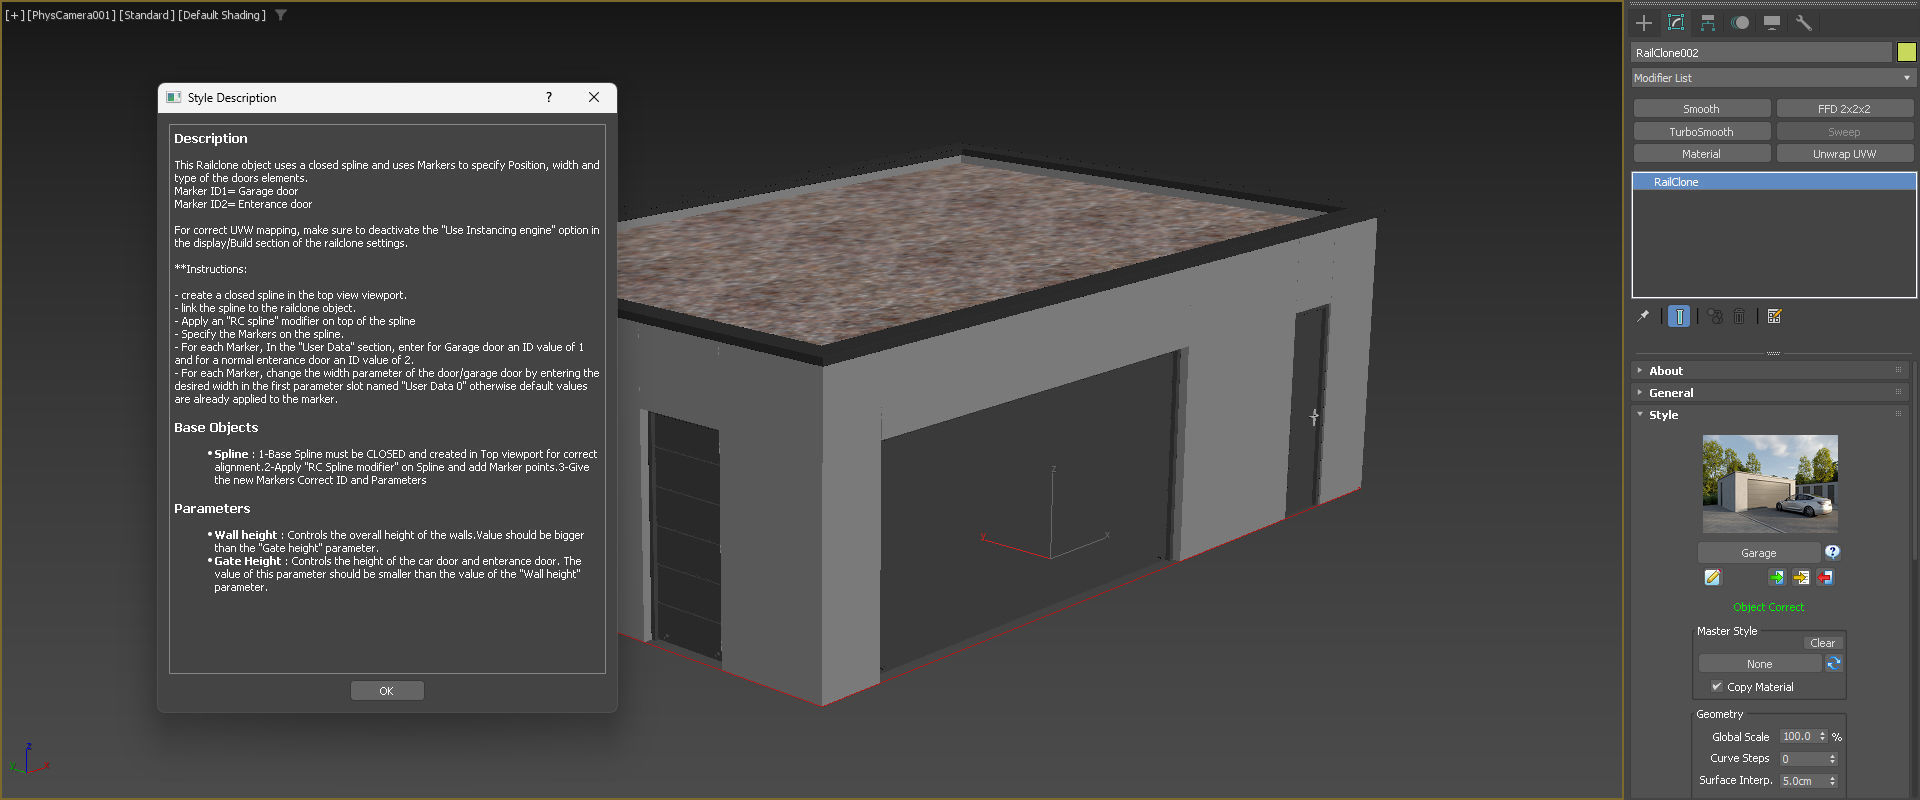Click the Style Description dialog window icon
This screenshot has width=1920, height=800.
click(174, 97)
